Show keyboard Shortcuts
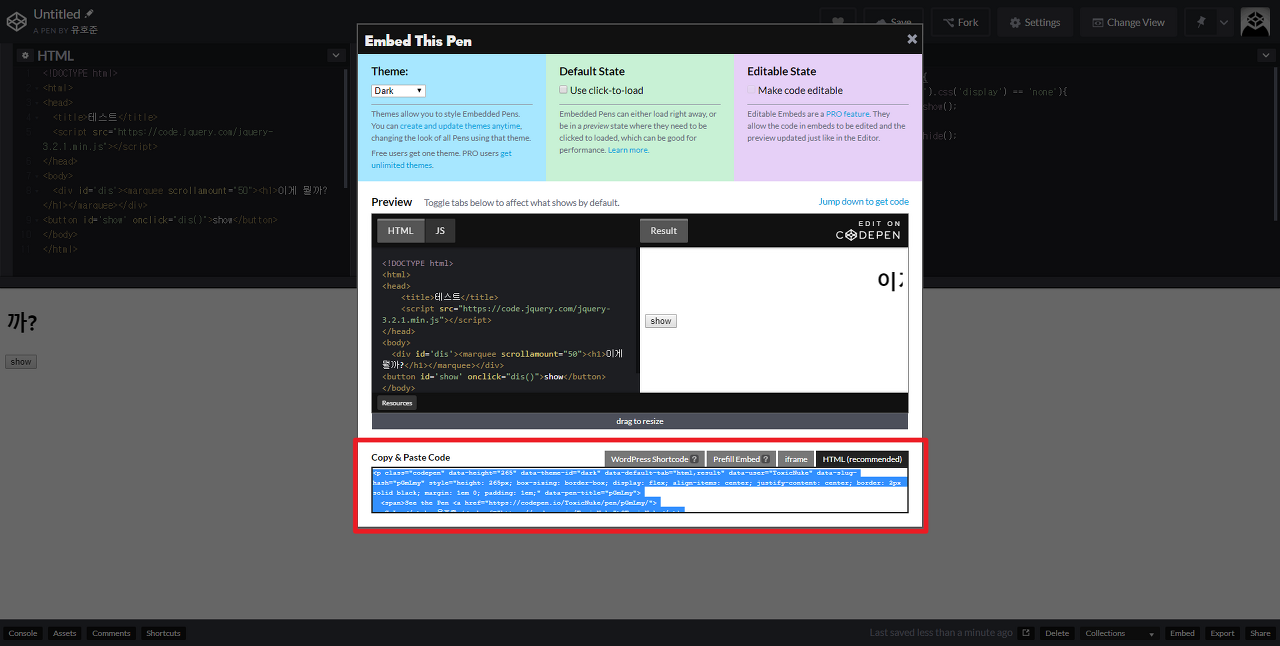1280x646 pixels. 163,633
